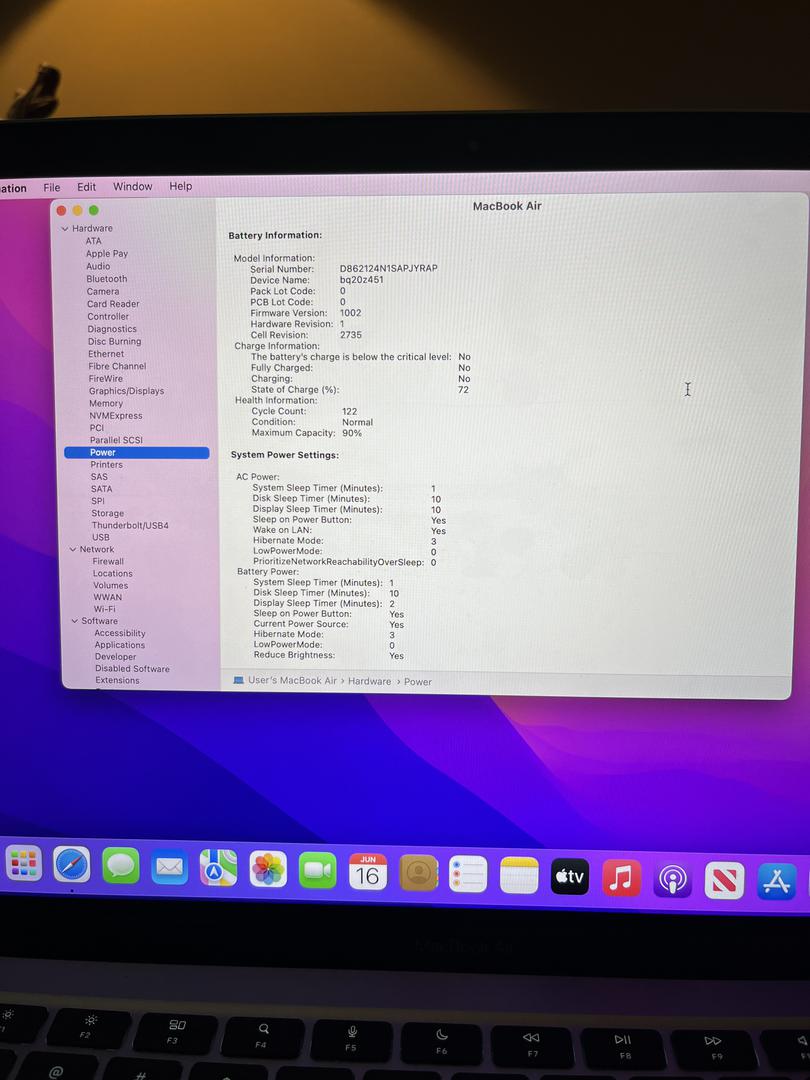Open News app in Dock
This screenshot has width=810, height=1080.
click(x=724, y=880)
